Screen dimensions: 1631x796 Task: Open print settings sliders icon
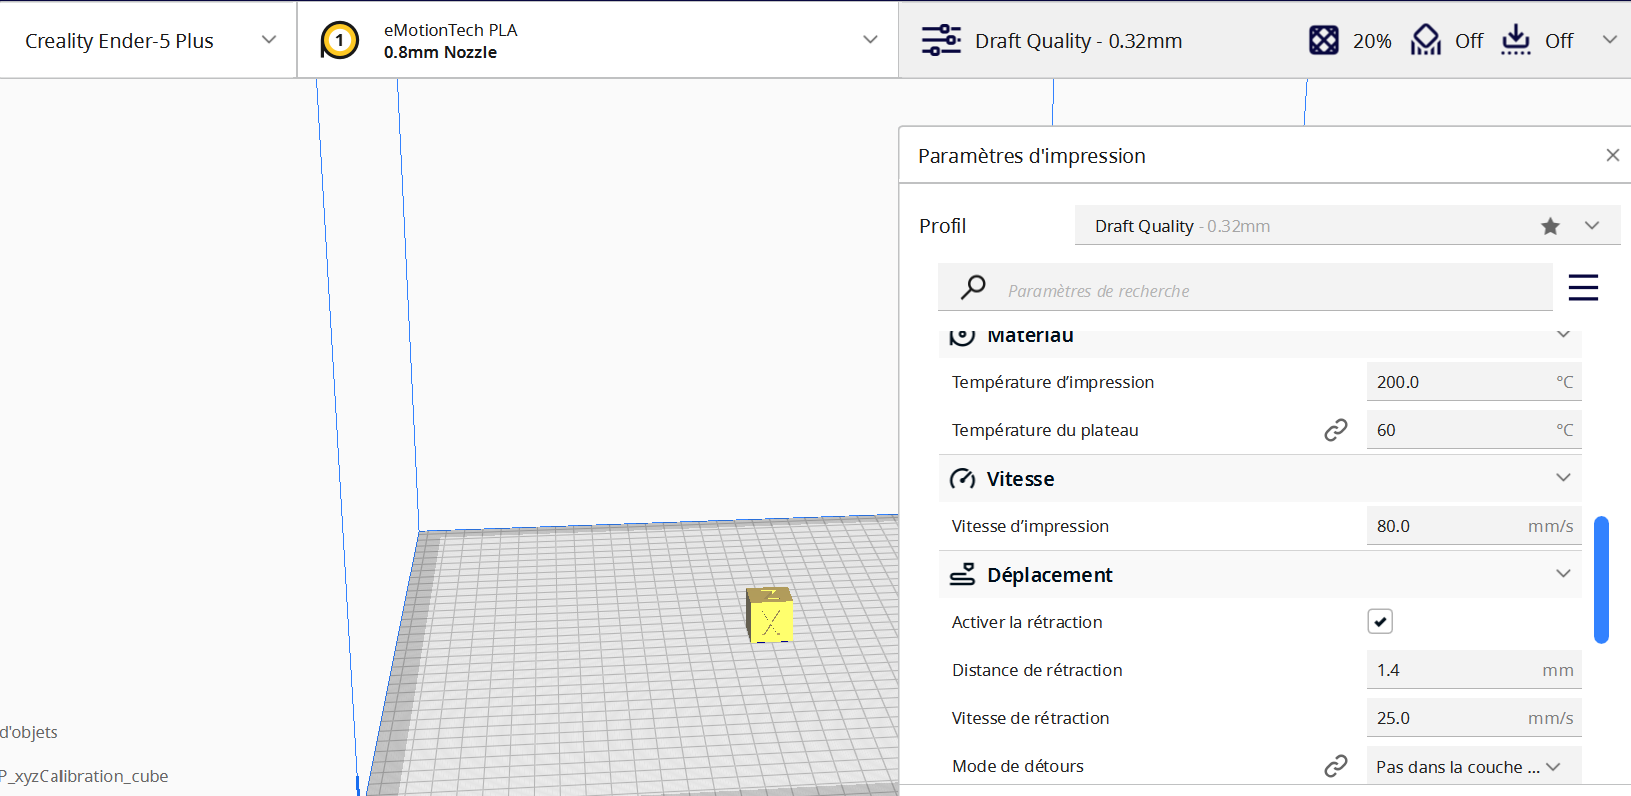941,41
